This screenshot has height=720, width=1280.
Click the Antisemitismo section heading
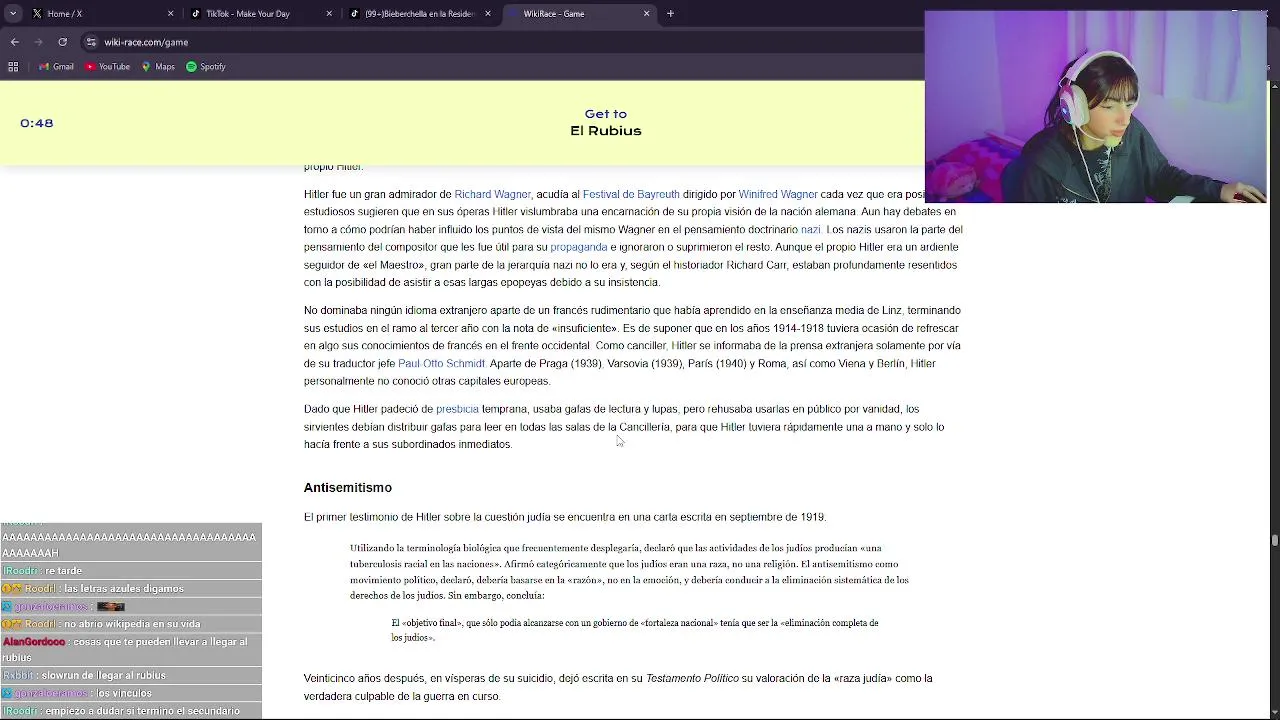[x=347, y=487]
